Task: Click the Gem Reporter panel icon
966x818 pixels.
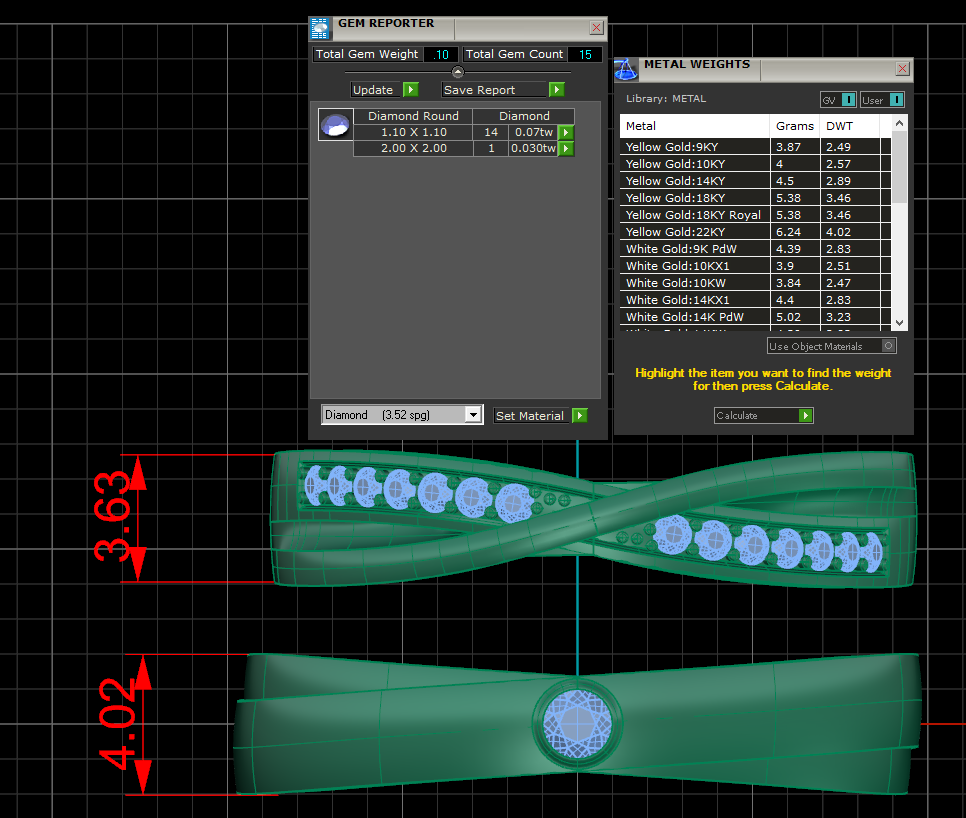Action: coord(320,27)
